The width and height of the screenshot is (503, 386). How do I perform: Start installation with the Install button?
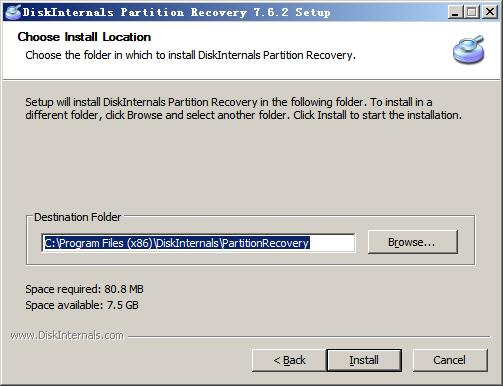[364, 360]
